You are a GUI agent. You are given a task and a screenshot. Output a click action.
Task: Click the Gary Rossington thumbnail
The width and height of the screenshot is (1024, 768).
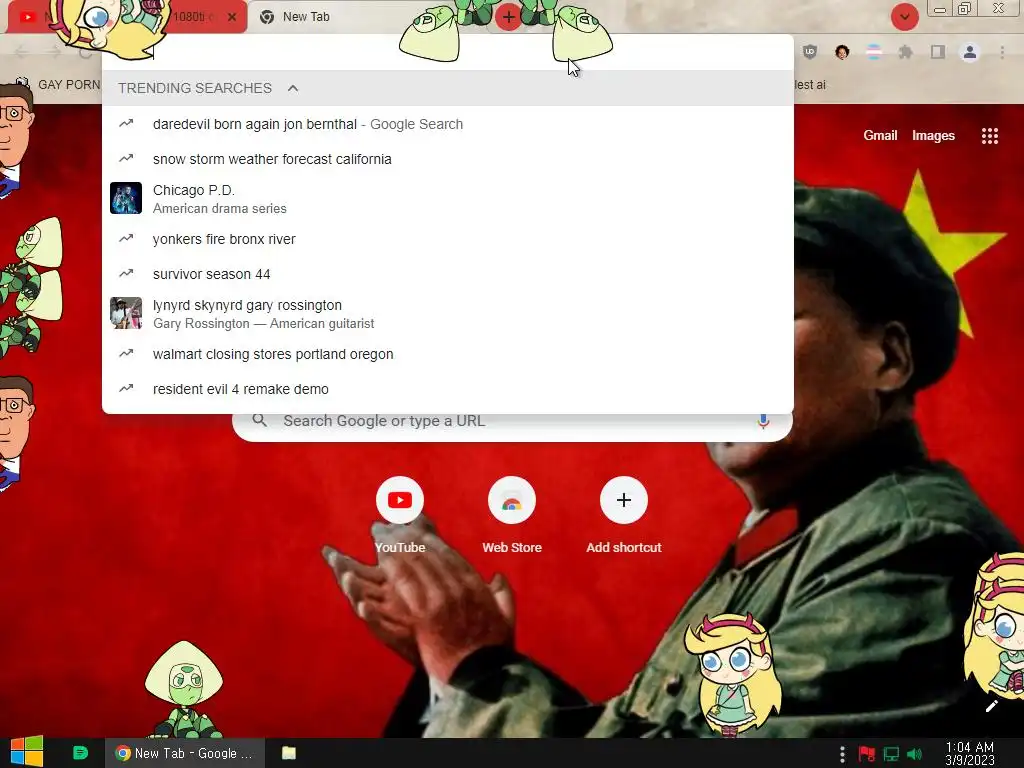126,313
